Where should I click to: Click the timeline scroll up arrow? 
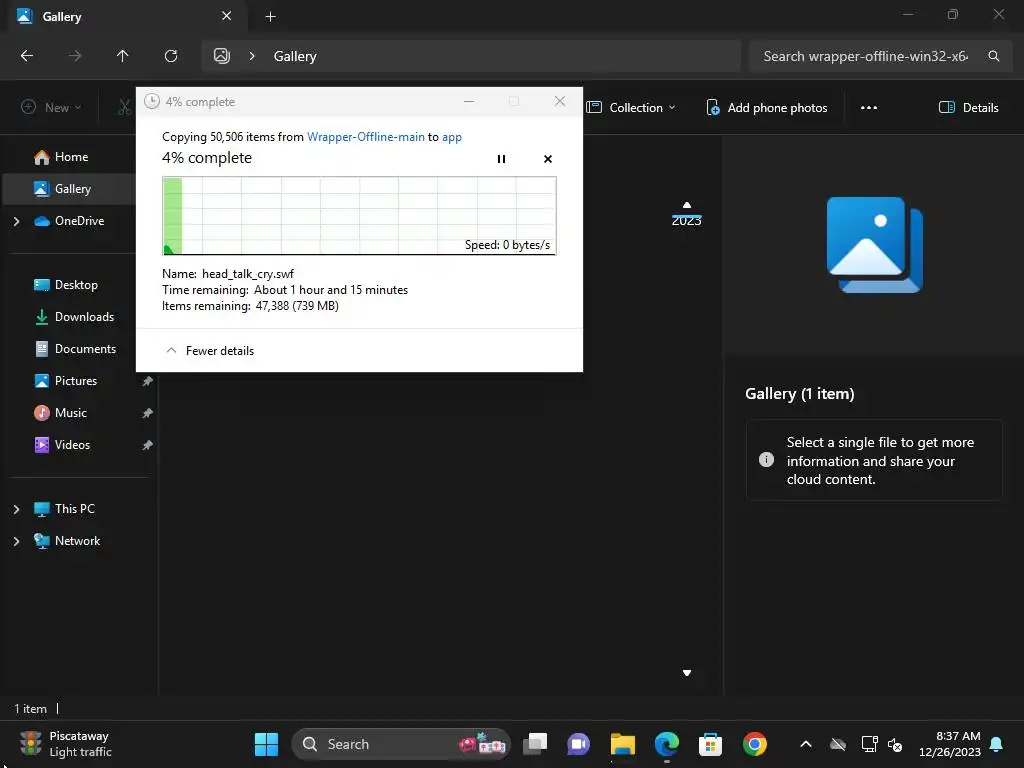pos(686,205)
